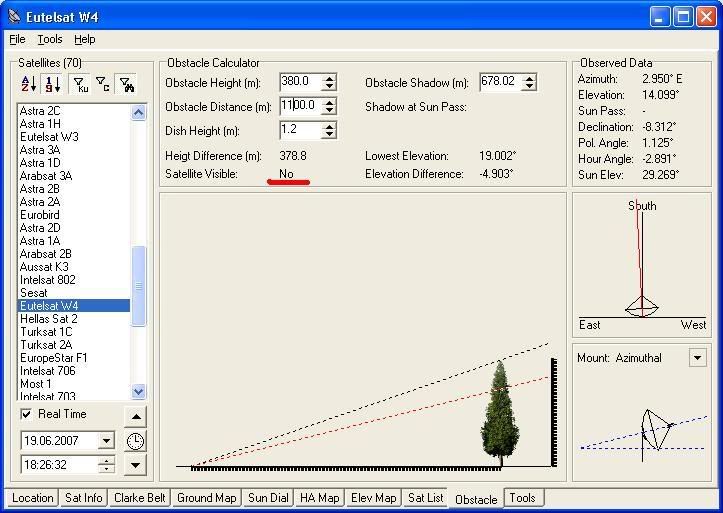Toggle the Real Time checkbox
This screenshot has width=723, height=513.
pos(26,414)
